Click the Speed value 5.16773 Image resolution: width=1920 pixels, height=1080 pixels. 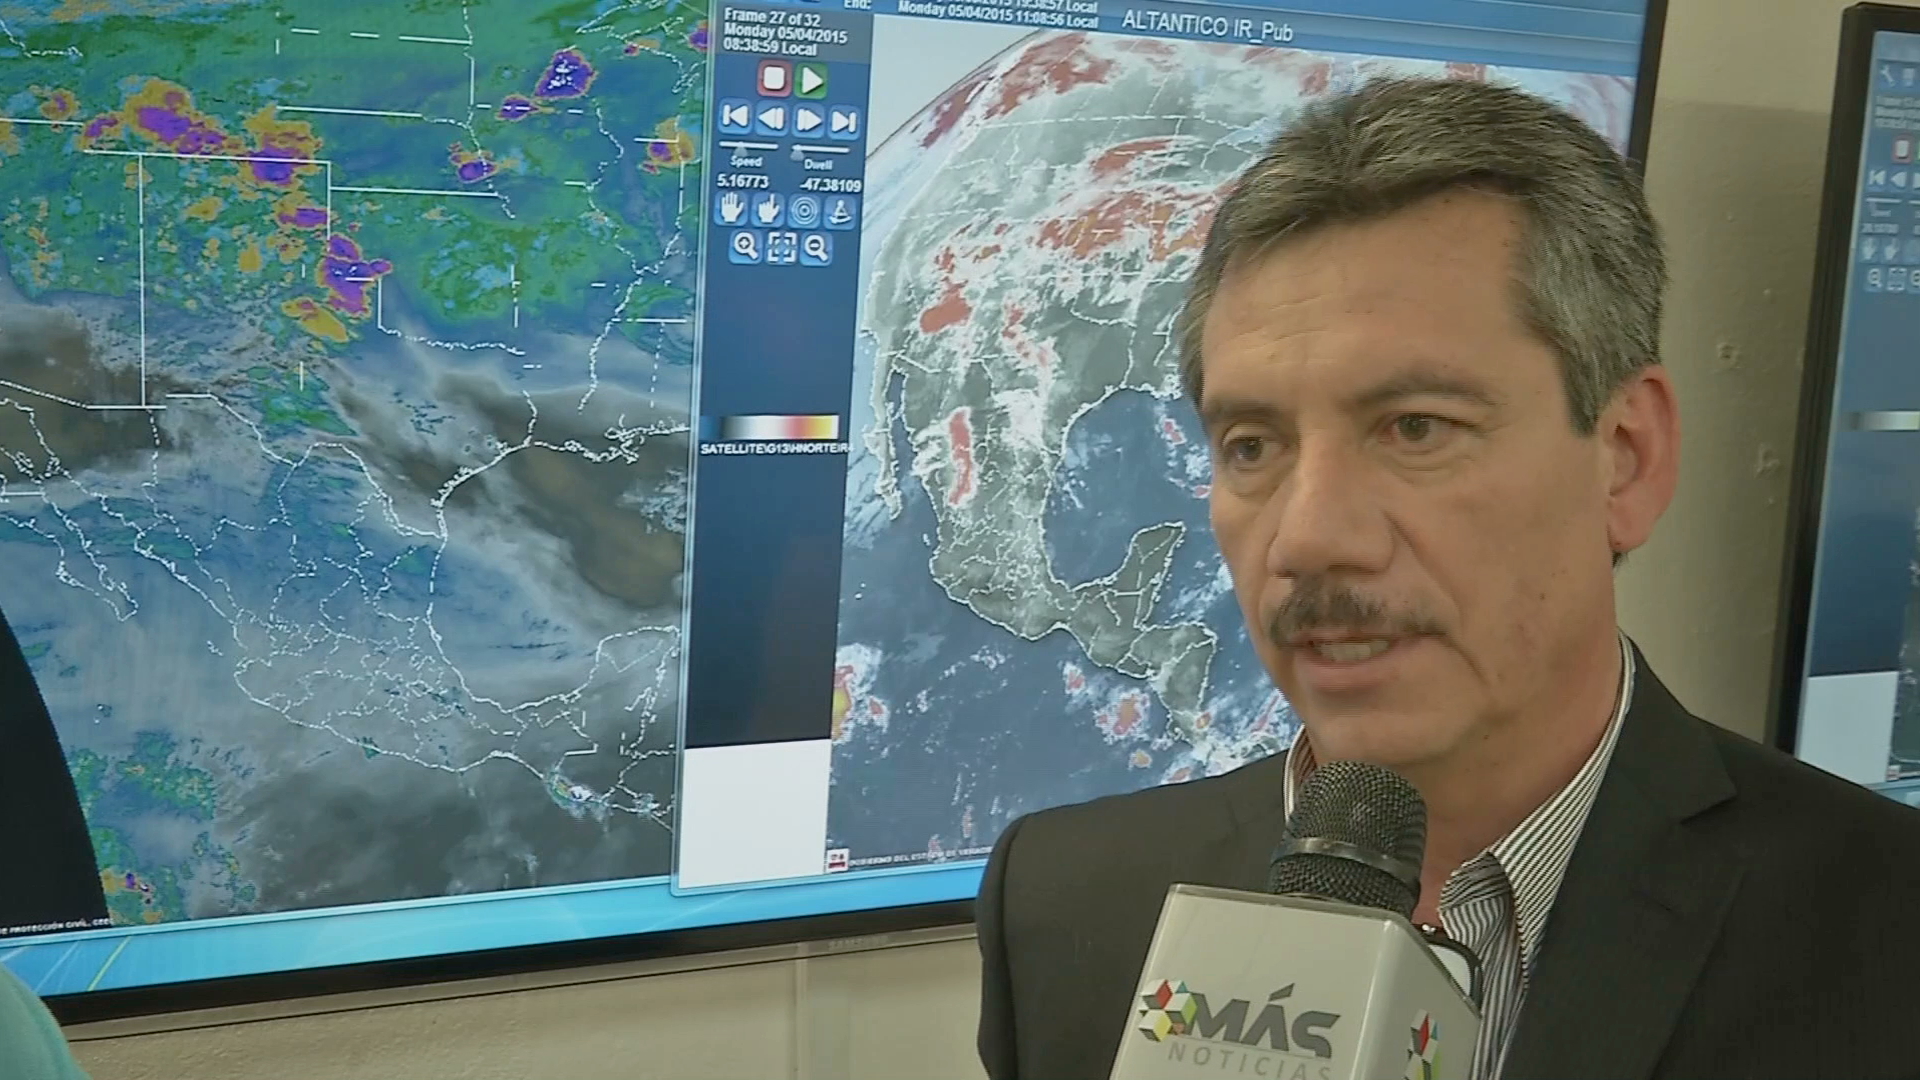pyautogui.click(x=743, y=183)
